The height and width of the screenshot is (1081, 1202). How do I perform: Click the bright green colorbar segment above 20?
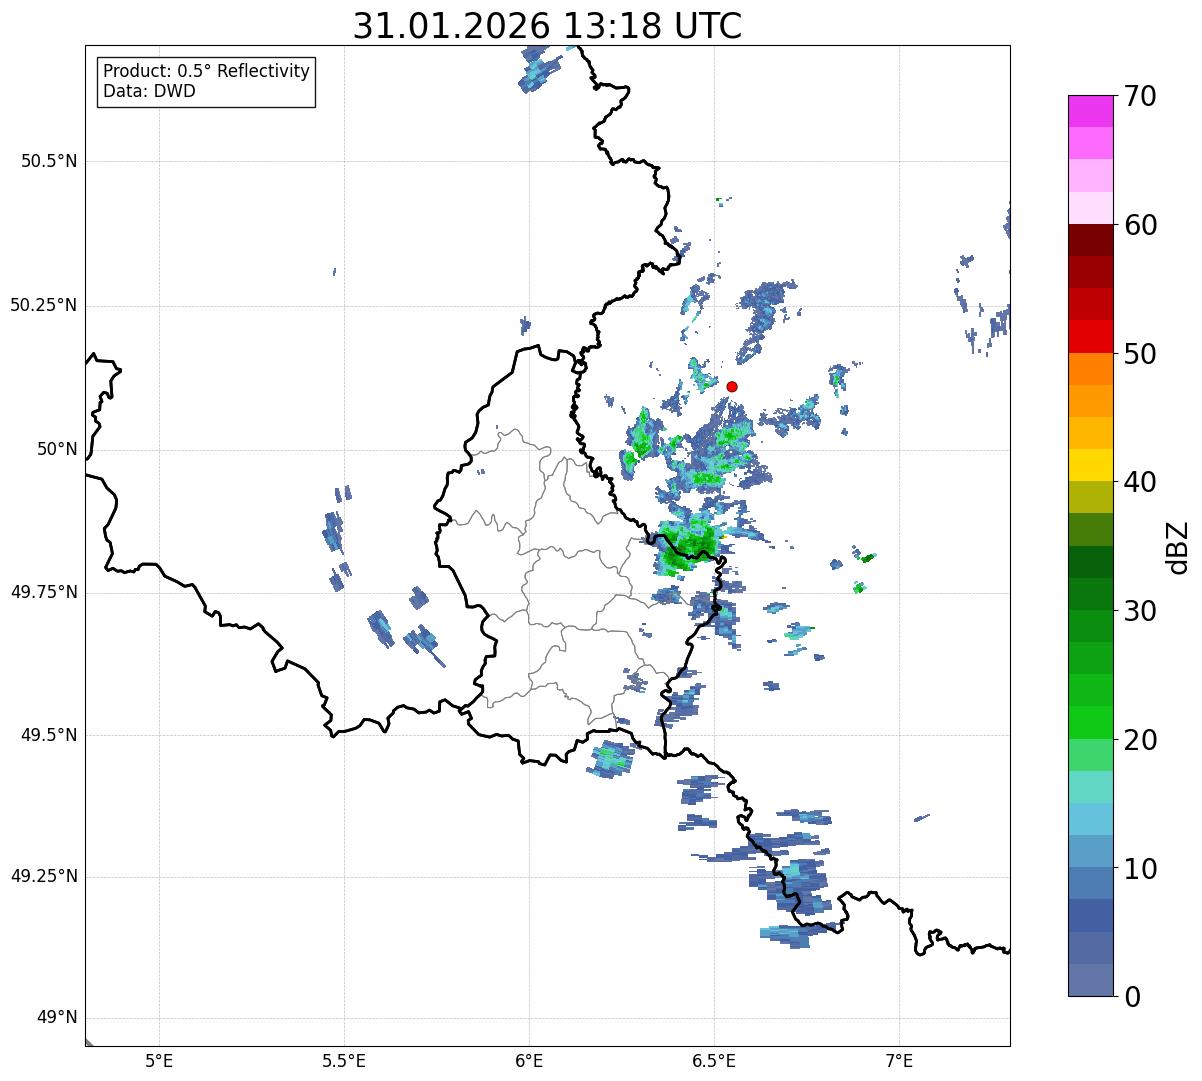coord(1091,722)
